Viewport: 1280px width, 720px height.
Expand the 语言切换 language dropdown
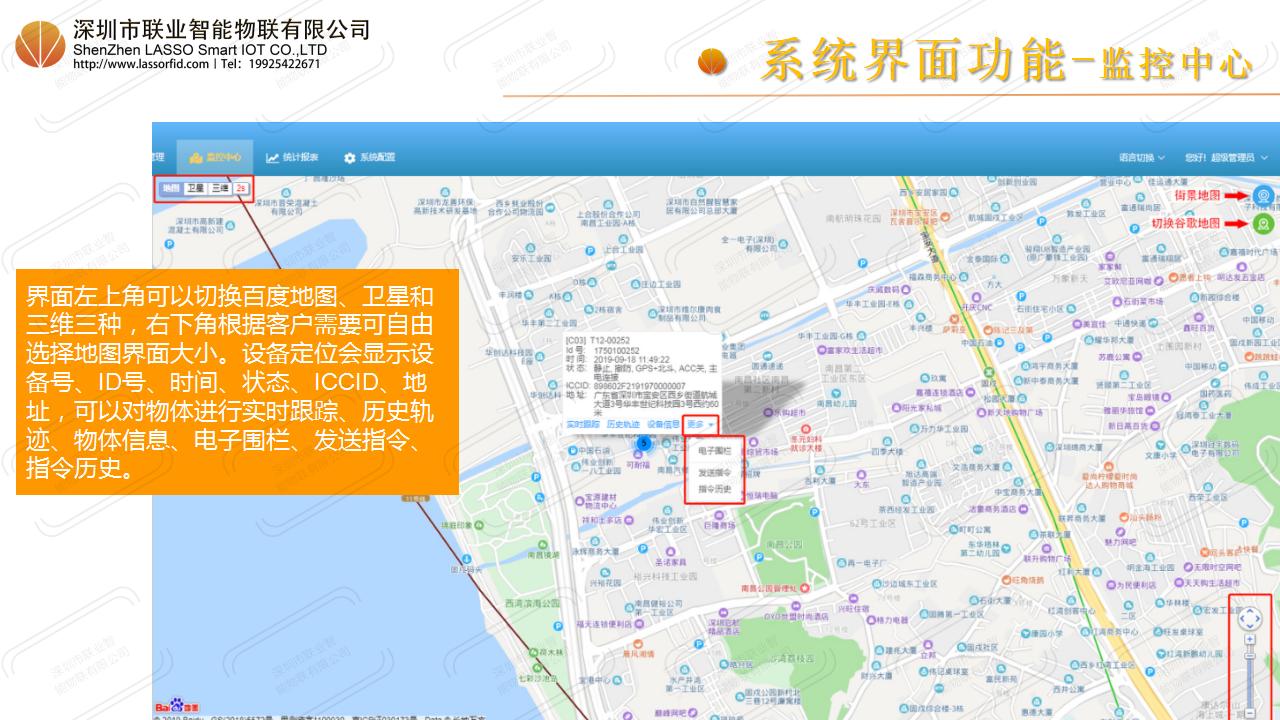click(x=1142, y=158)
